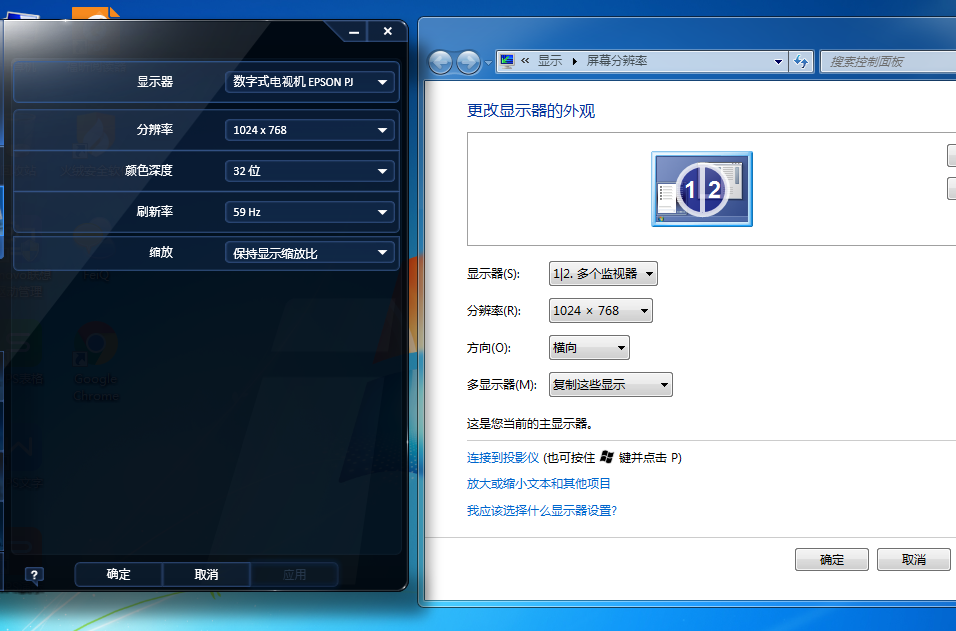Click 屏幕分辨率 in the address bar breadcrumb

click(616, 61)
